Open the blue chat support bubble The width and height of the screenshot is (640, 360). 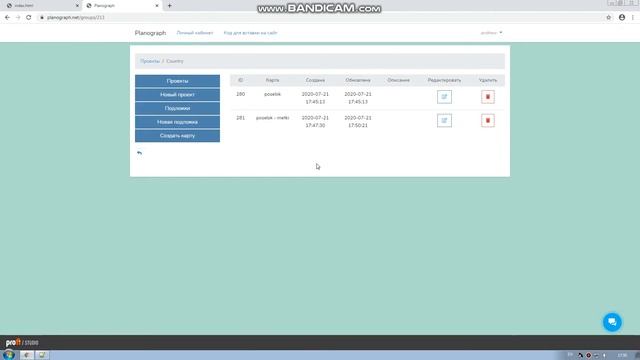(x=612, y=322)
